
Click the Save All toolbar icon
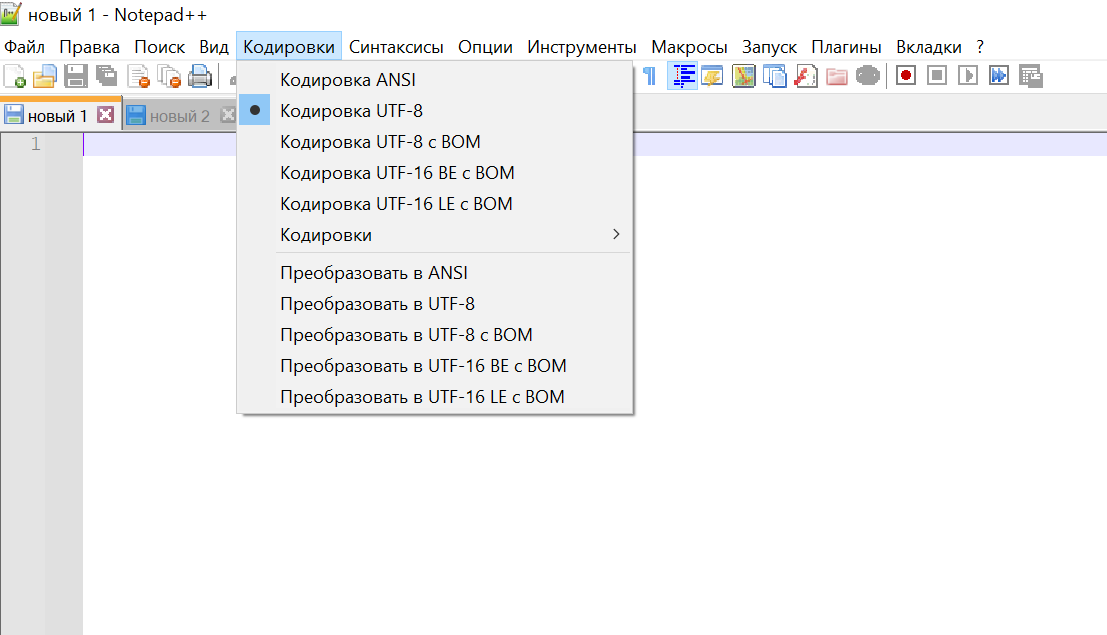pyautogui.click(x=107, y=76)
